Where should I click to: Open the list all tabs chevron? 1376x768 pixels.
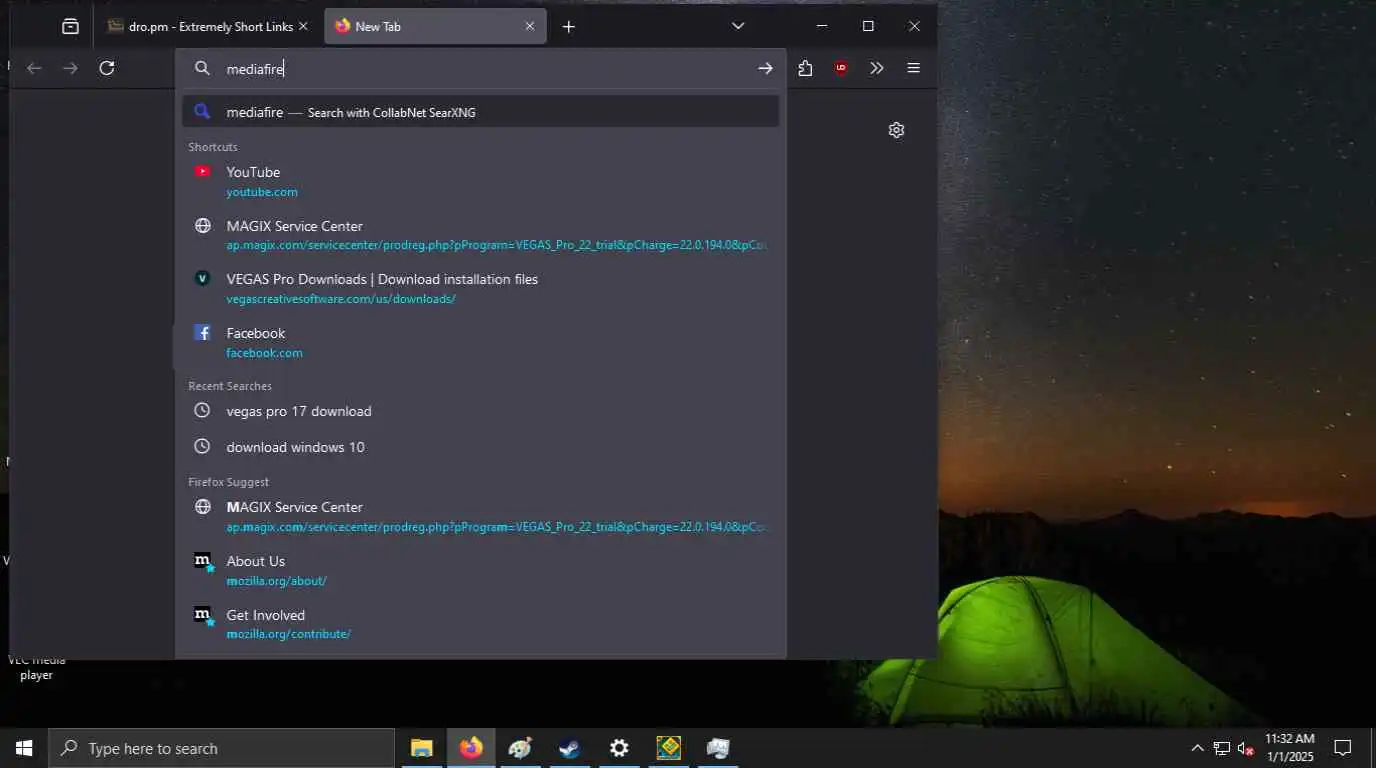738,26
